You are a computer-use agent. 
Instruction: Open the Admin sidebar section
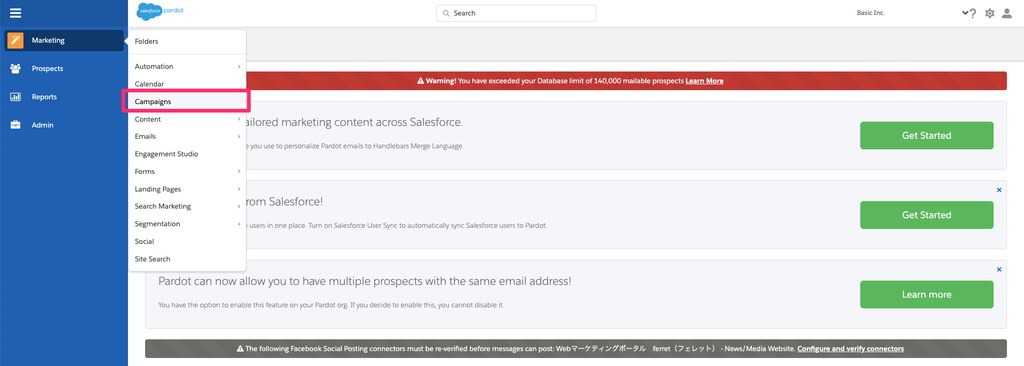[63, 125]
